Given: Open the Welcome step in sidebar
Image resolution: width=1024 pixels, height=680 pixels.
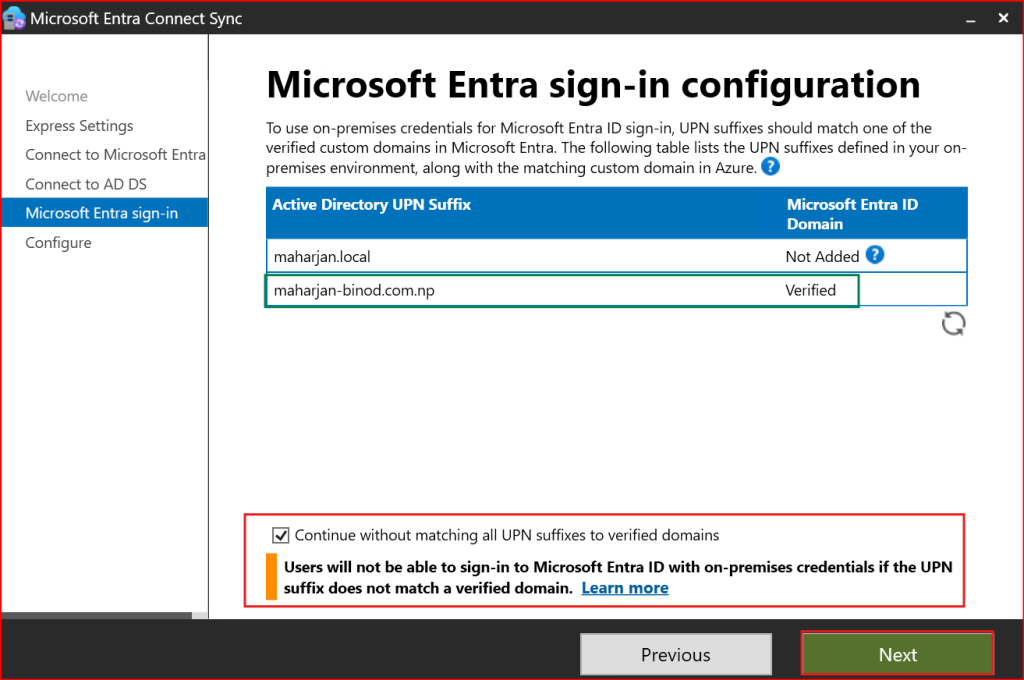Looking at the screenshot, I should (x=56, y=96).
